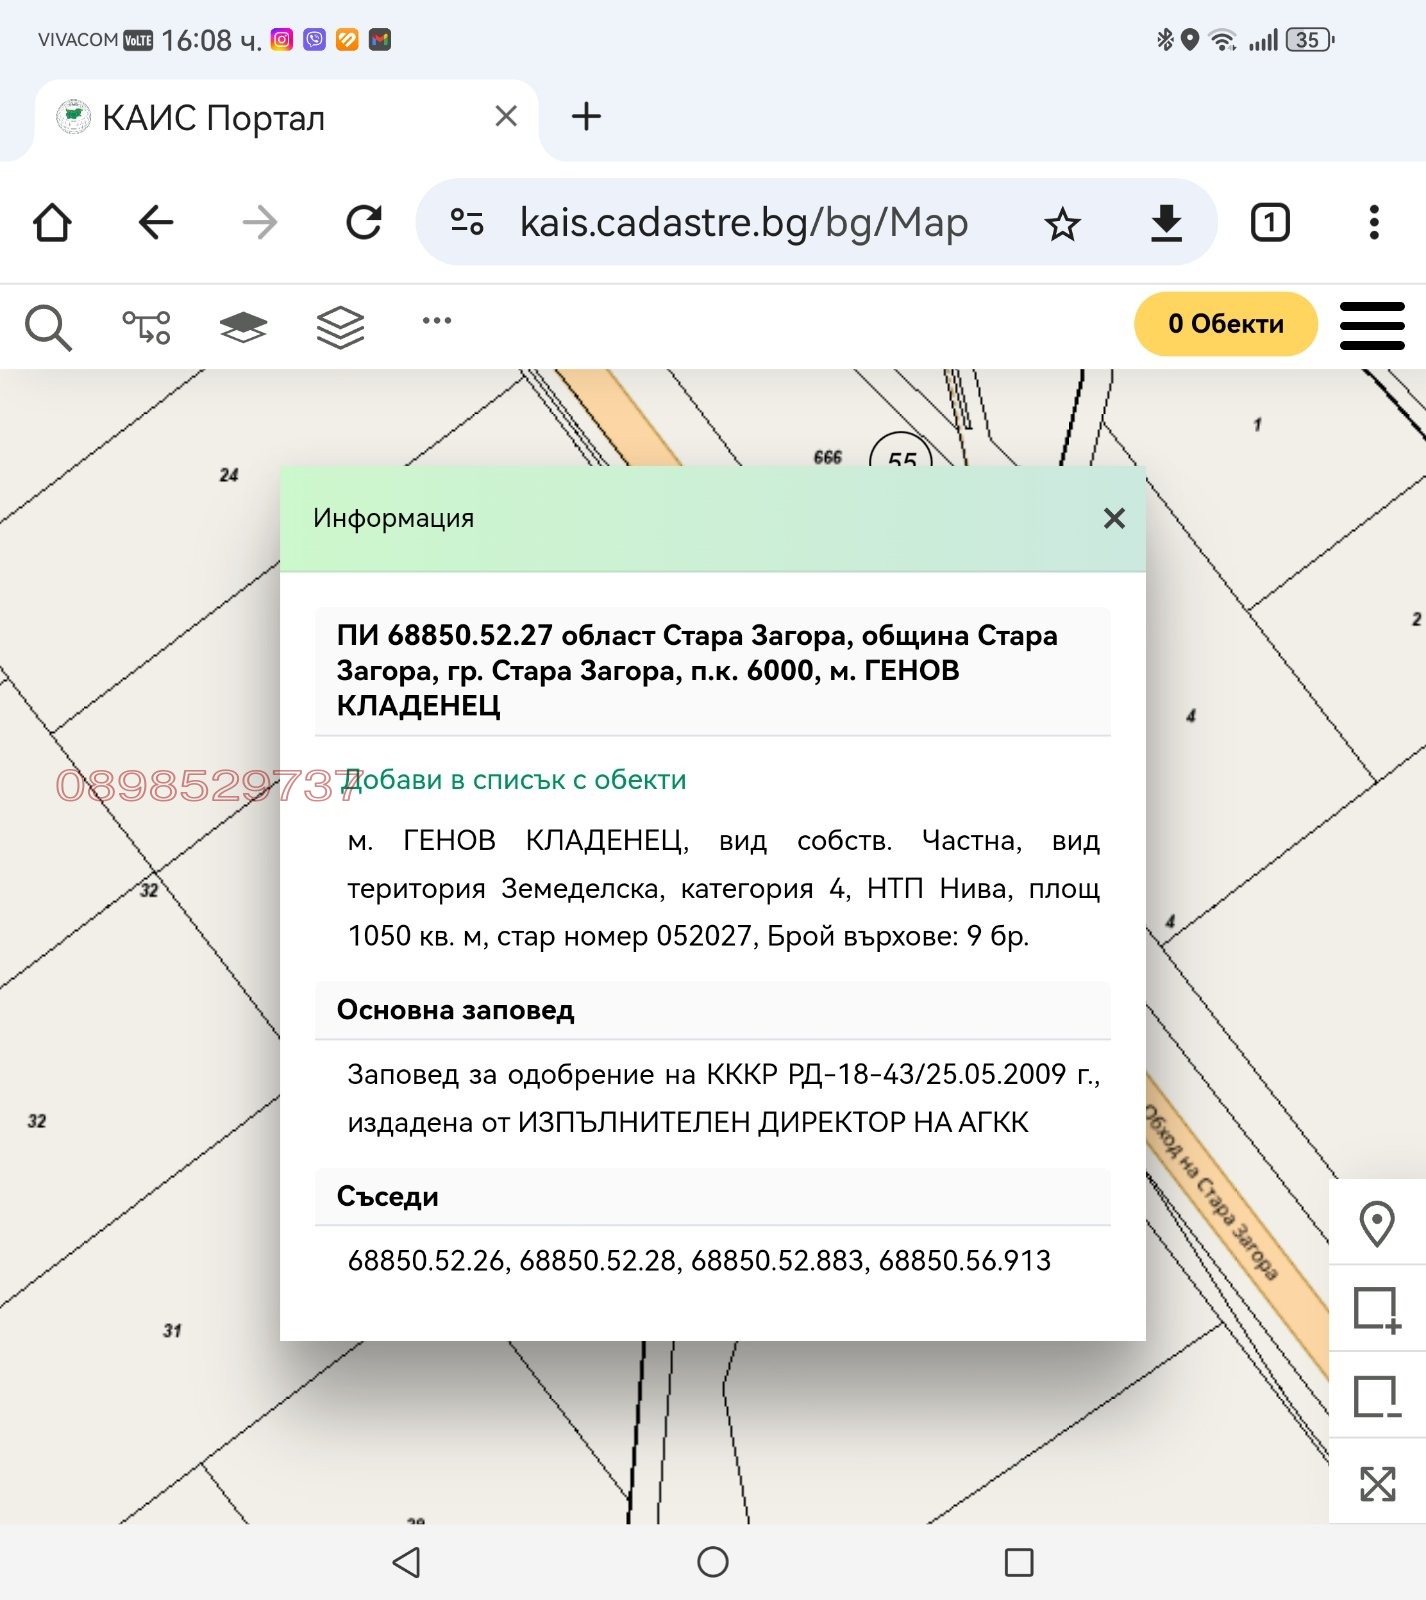Bookmark page with the star icon

[1062, 223]
